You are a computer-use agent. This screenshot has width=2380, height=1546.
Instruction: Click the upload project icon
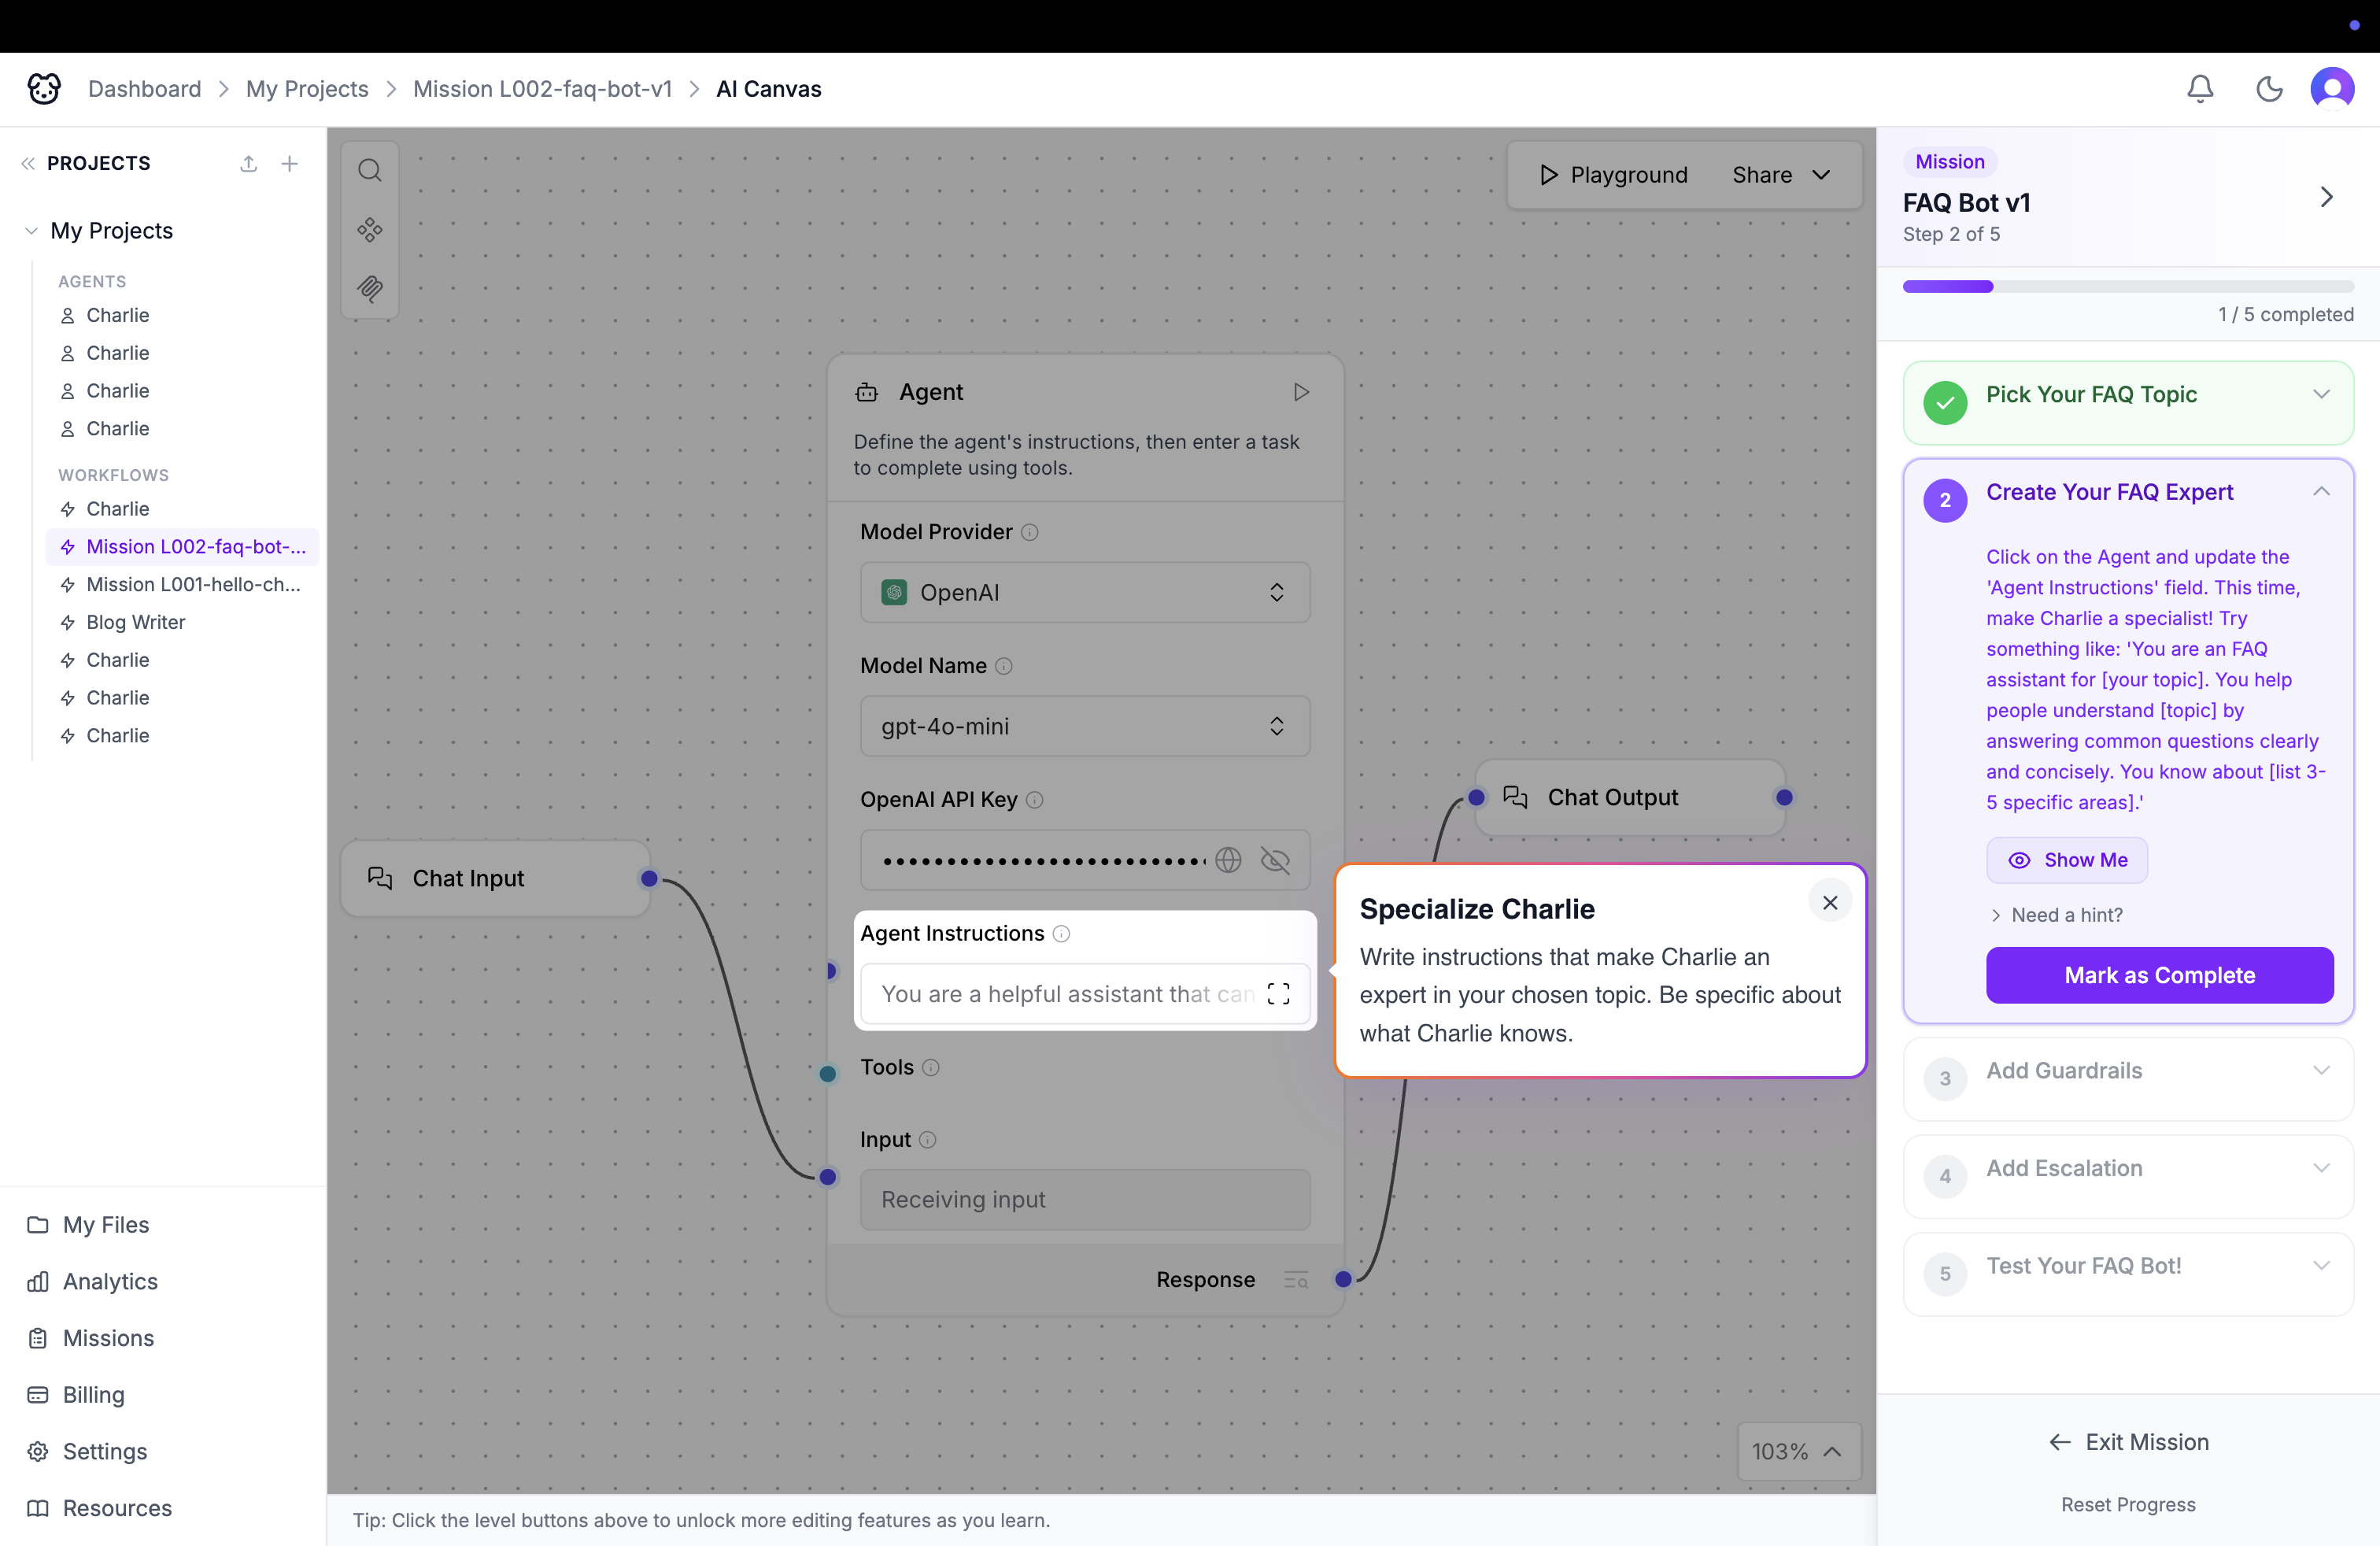[x=249, y=164]
